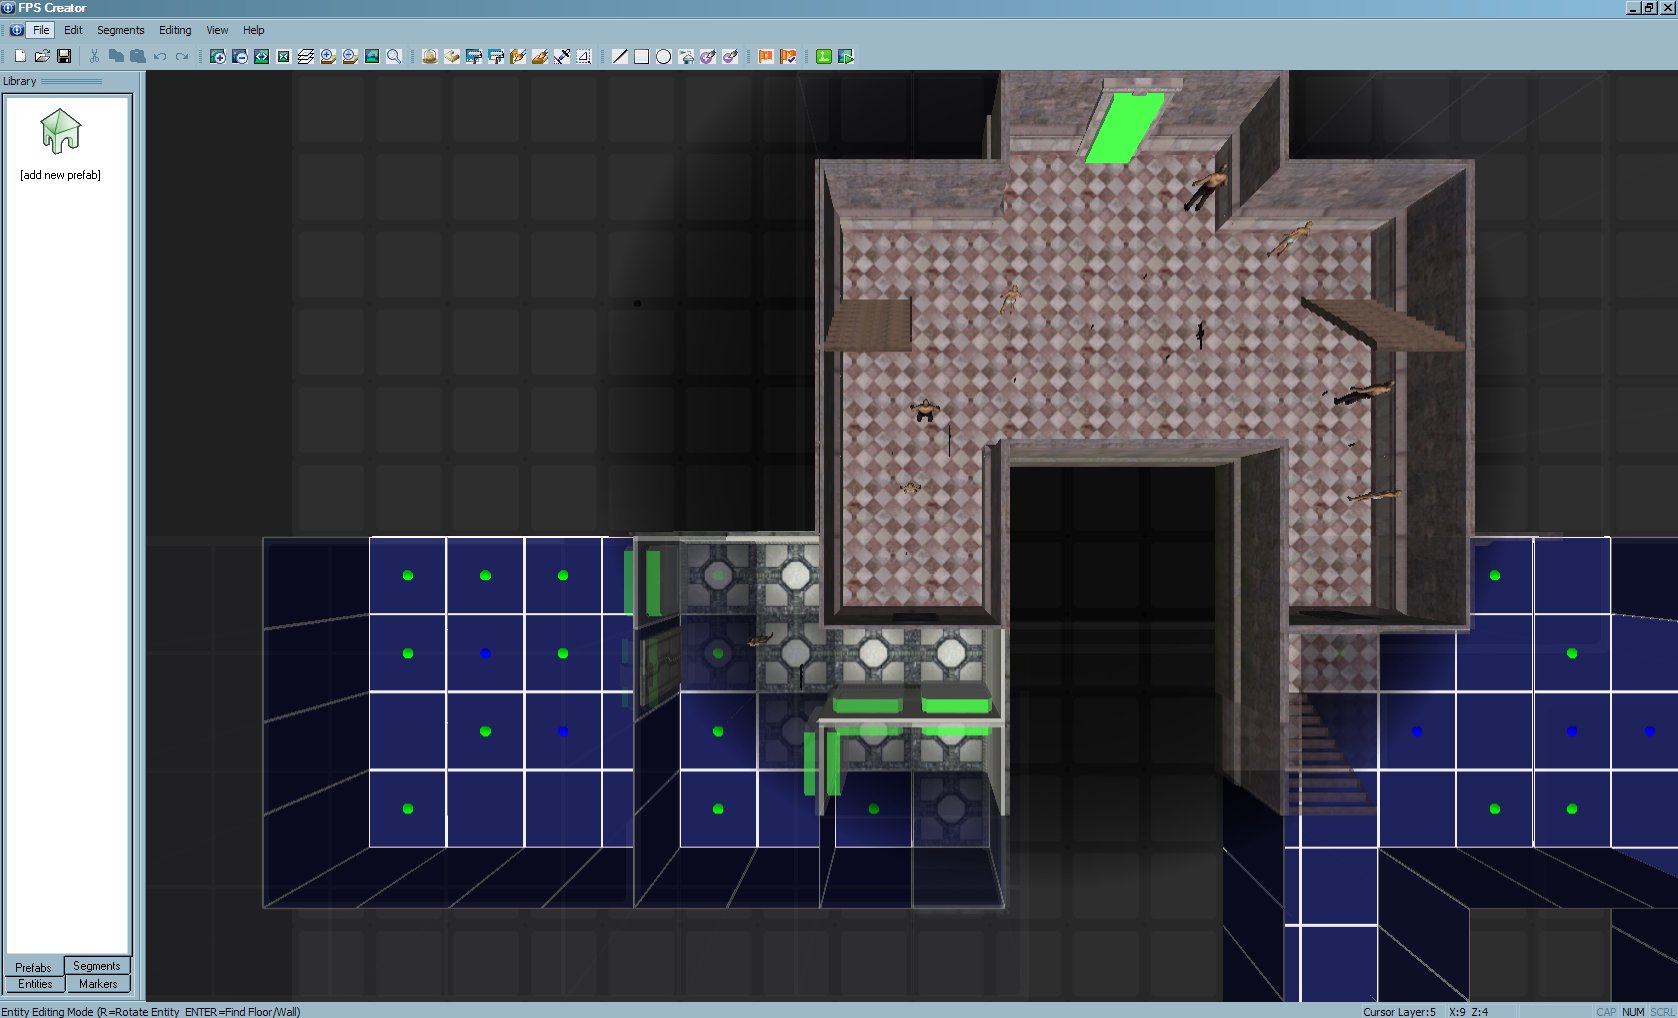Screen dimensions: 1678x1018
Task: Zoom in on the map view (plus icon)
Action: pos(218,56)
